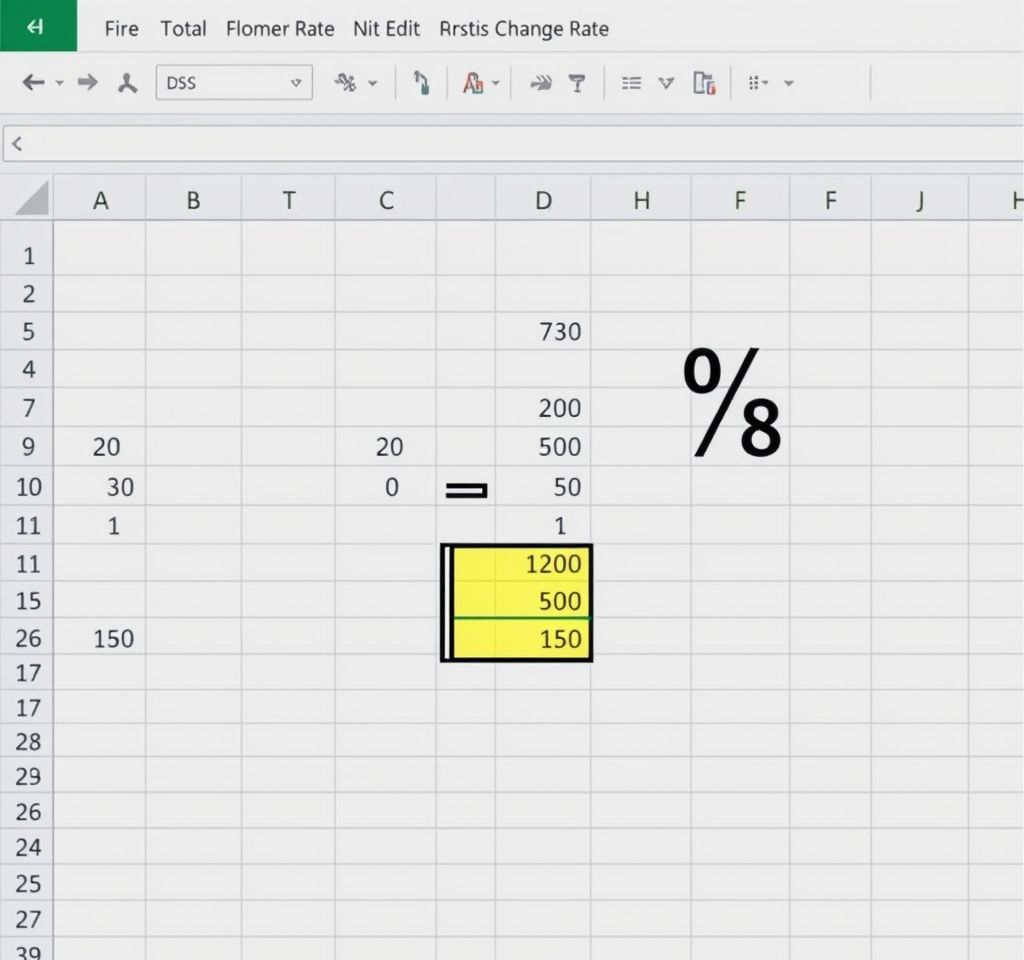Click the green app logo button
1024x960 pixels.
tap(38, 26)
